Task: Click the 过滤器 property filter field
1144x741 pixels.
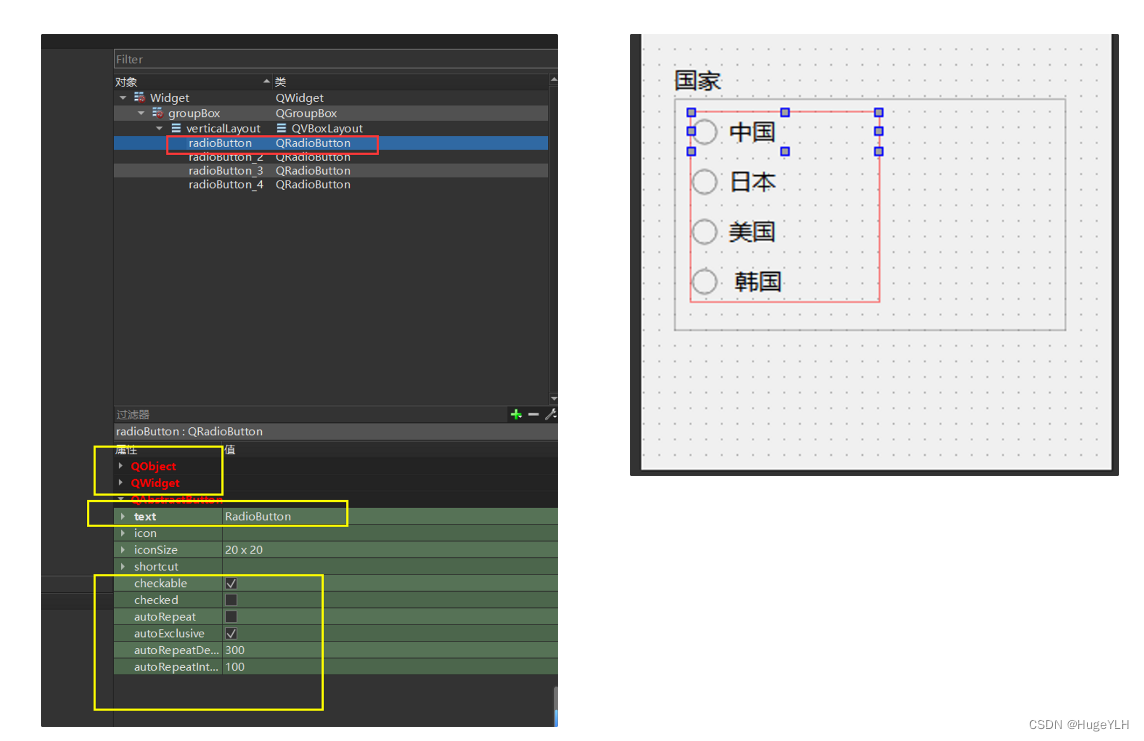Action: point(310,414)
